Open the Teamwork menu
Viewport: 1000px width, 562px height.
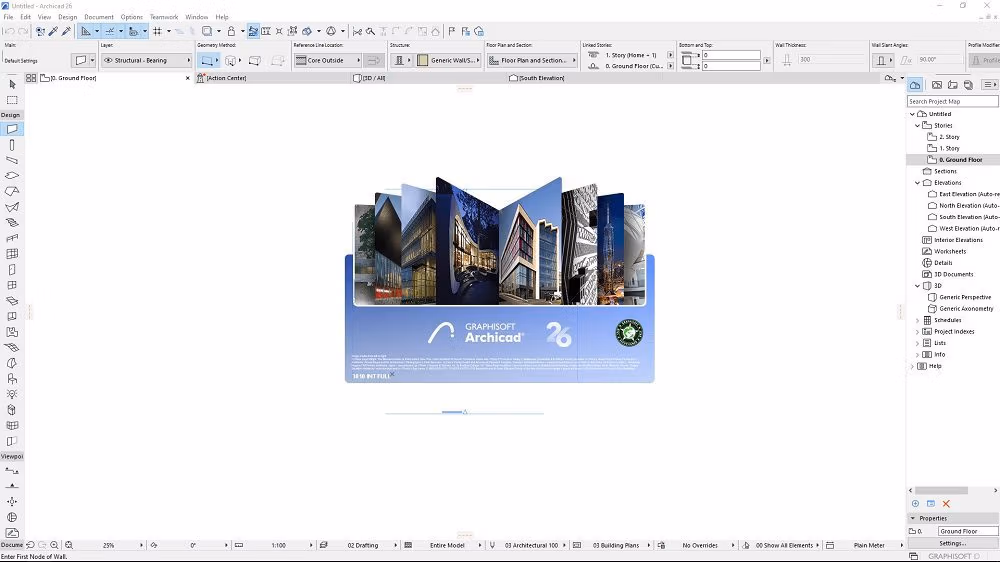164,17
